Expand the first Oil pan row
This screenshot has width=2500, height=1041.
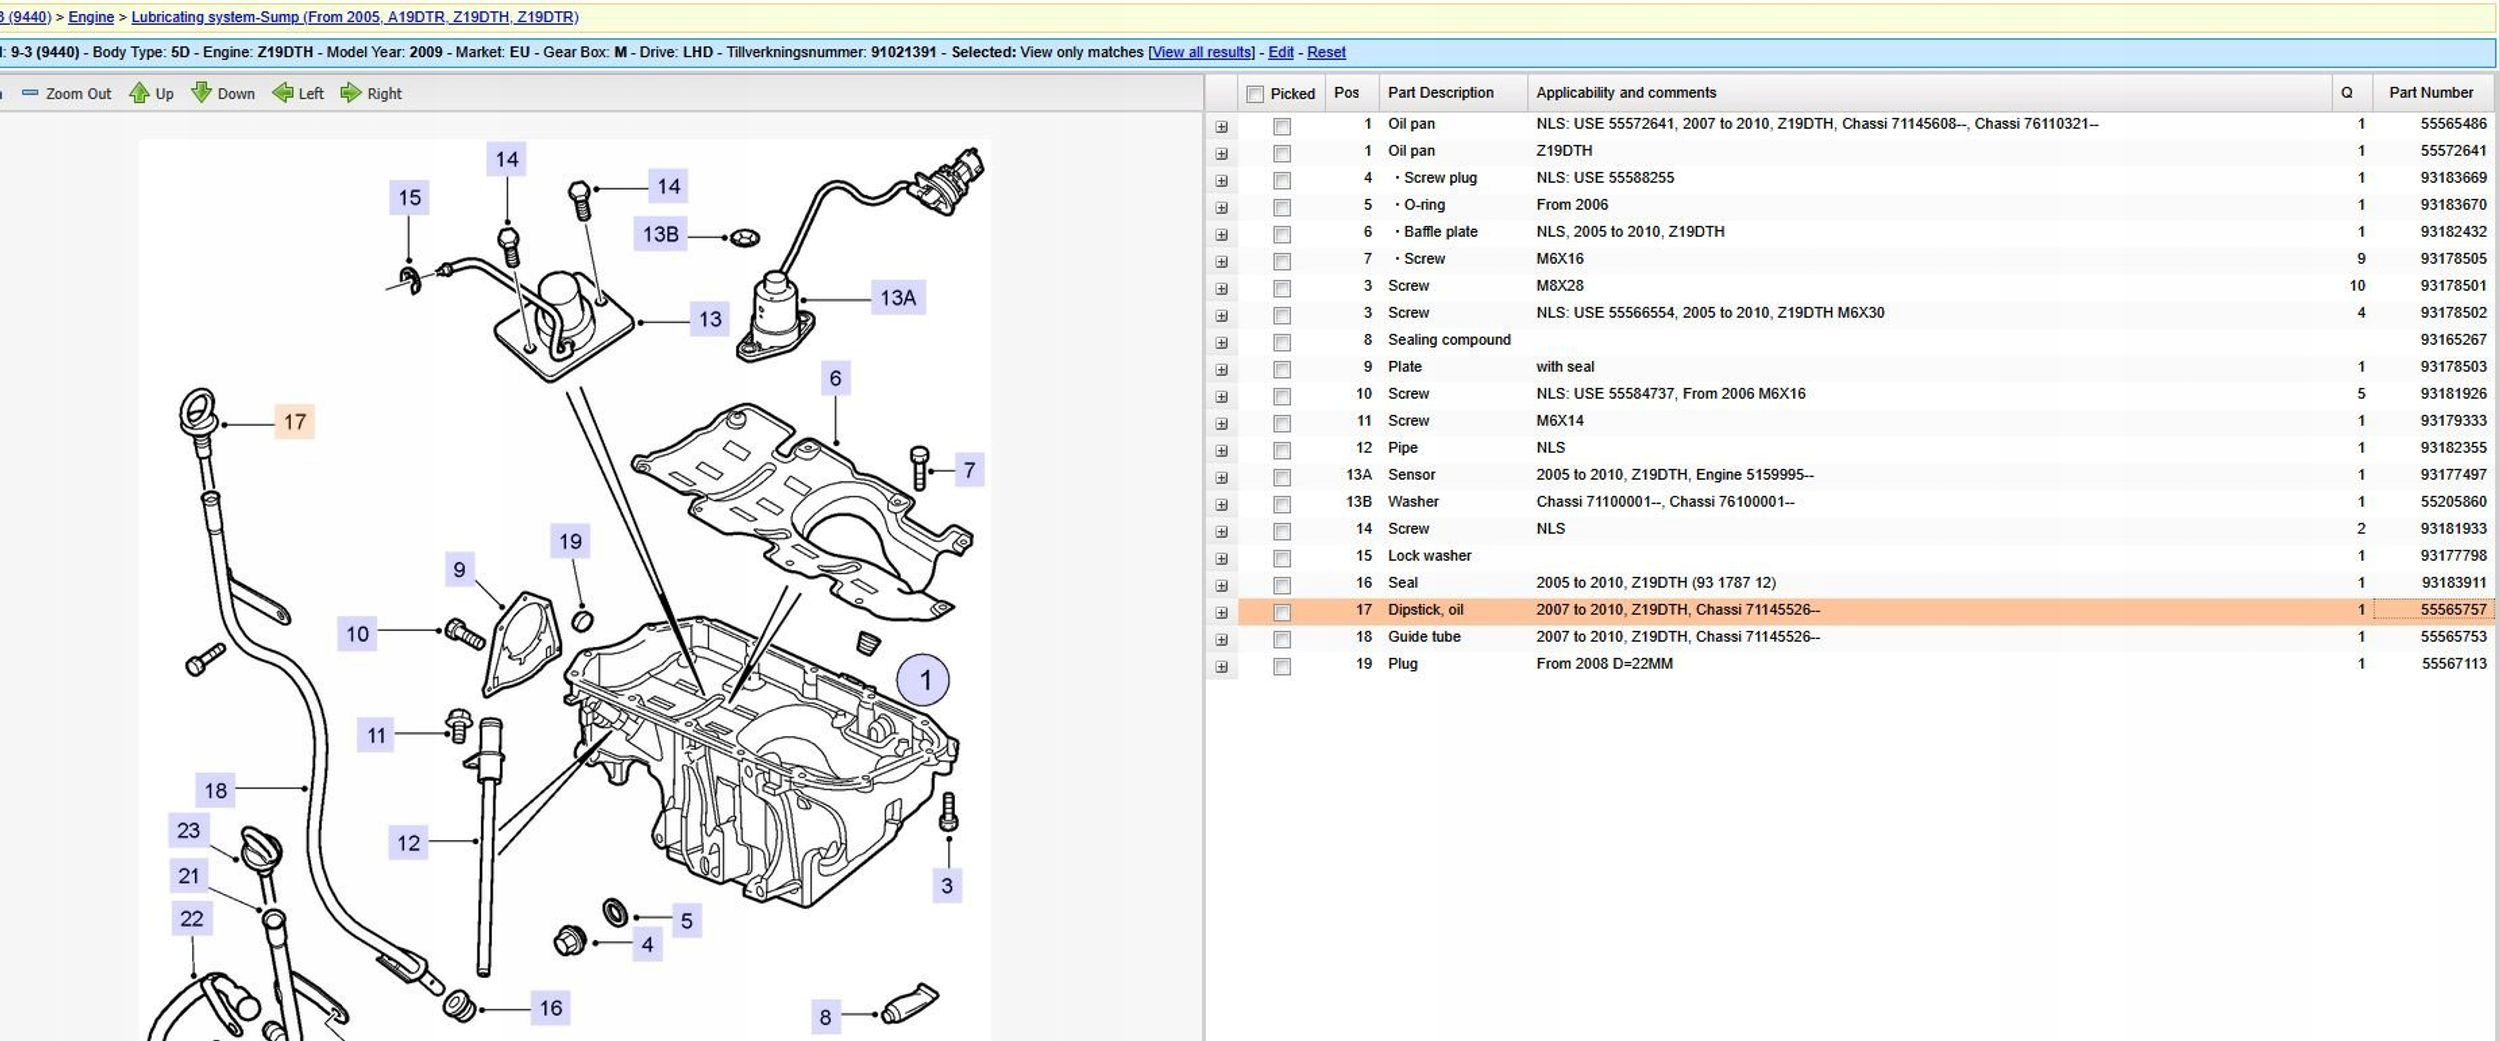tap(1221, 126)
